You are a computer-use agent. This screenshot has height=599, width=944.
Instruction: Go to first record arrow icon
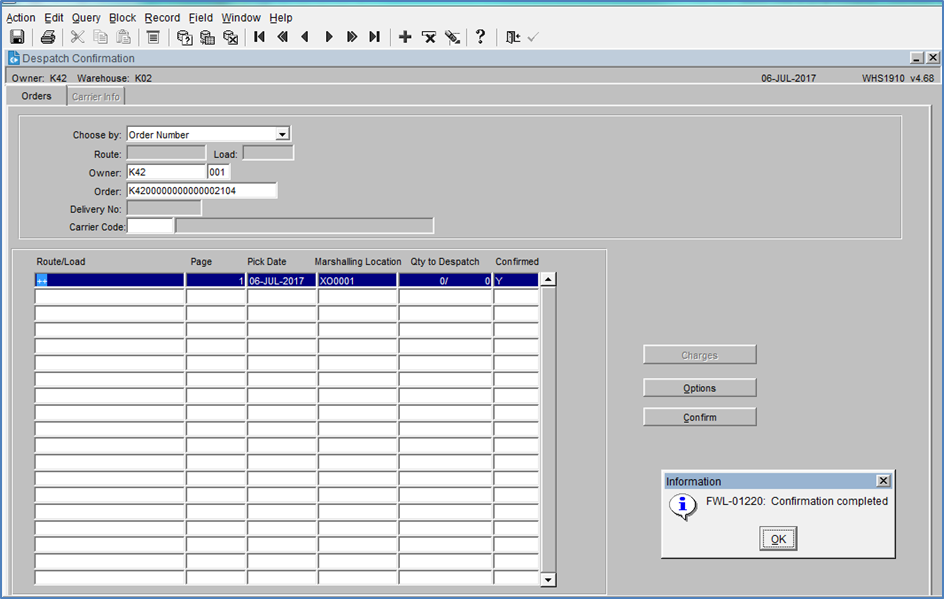tap(259, 37)
